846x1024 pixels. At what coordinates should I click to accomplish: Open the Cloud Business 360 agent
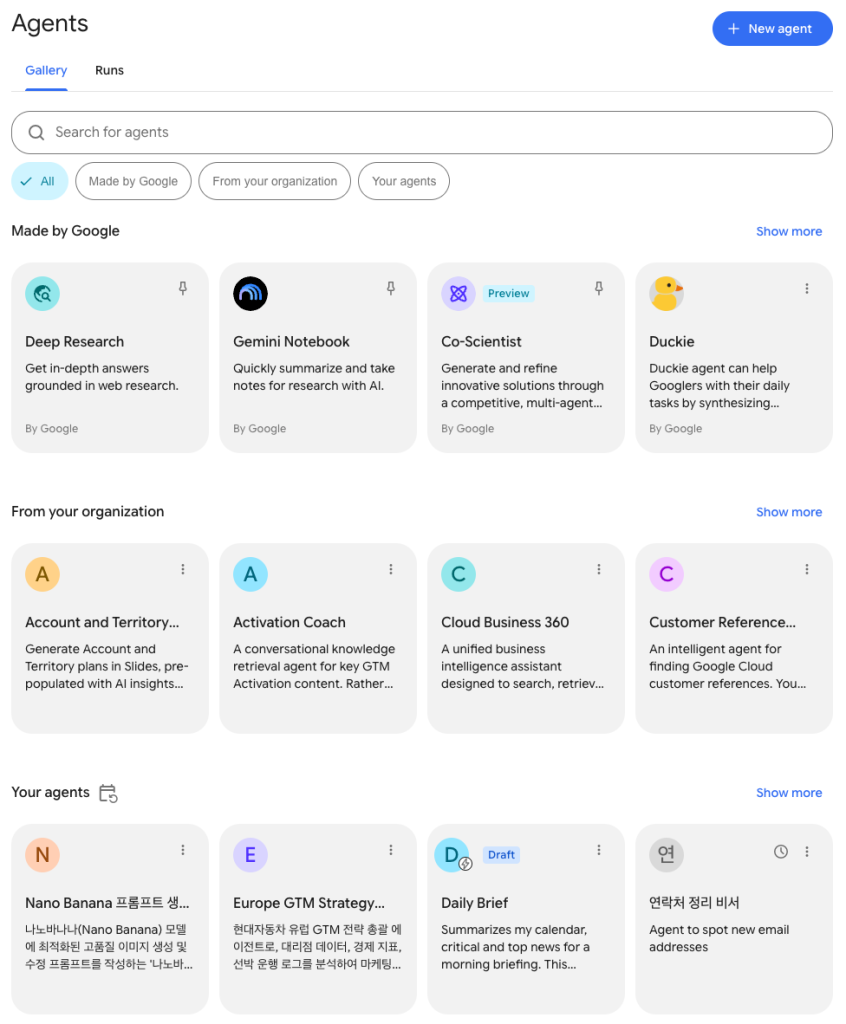coord(526,638)
